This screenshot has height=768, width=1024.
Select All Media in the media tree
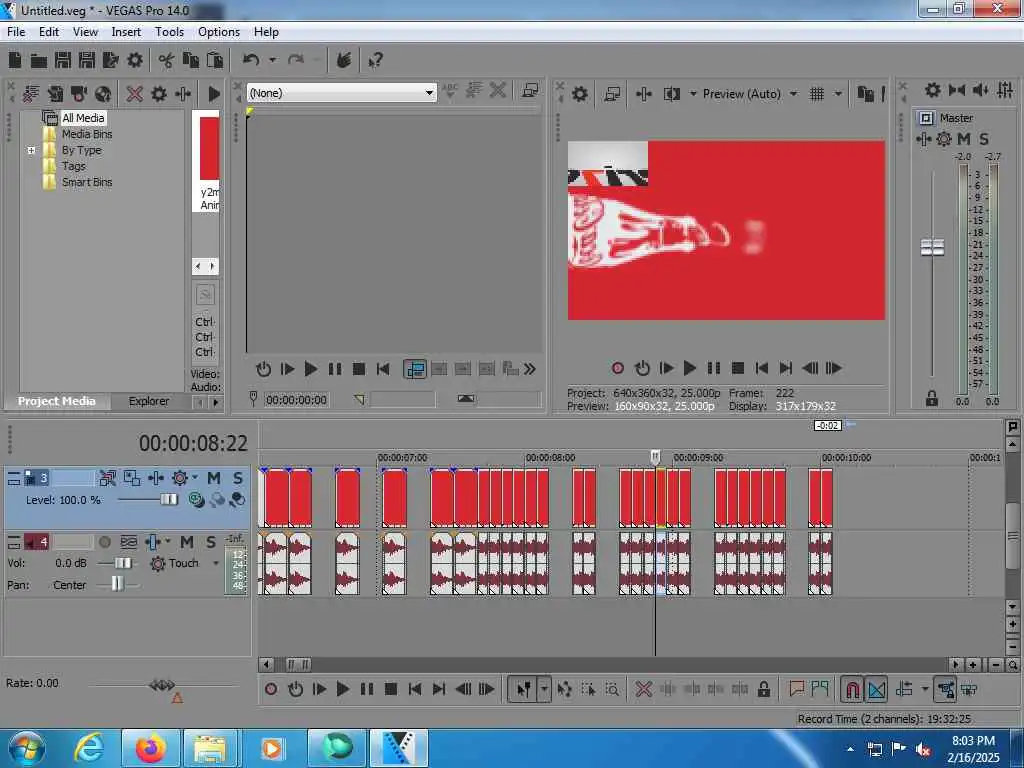(83, 118)
